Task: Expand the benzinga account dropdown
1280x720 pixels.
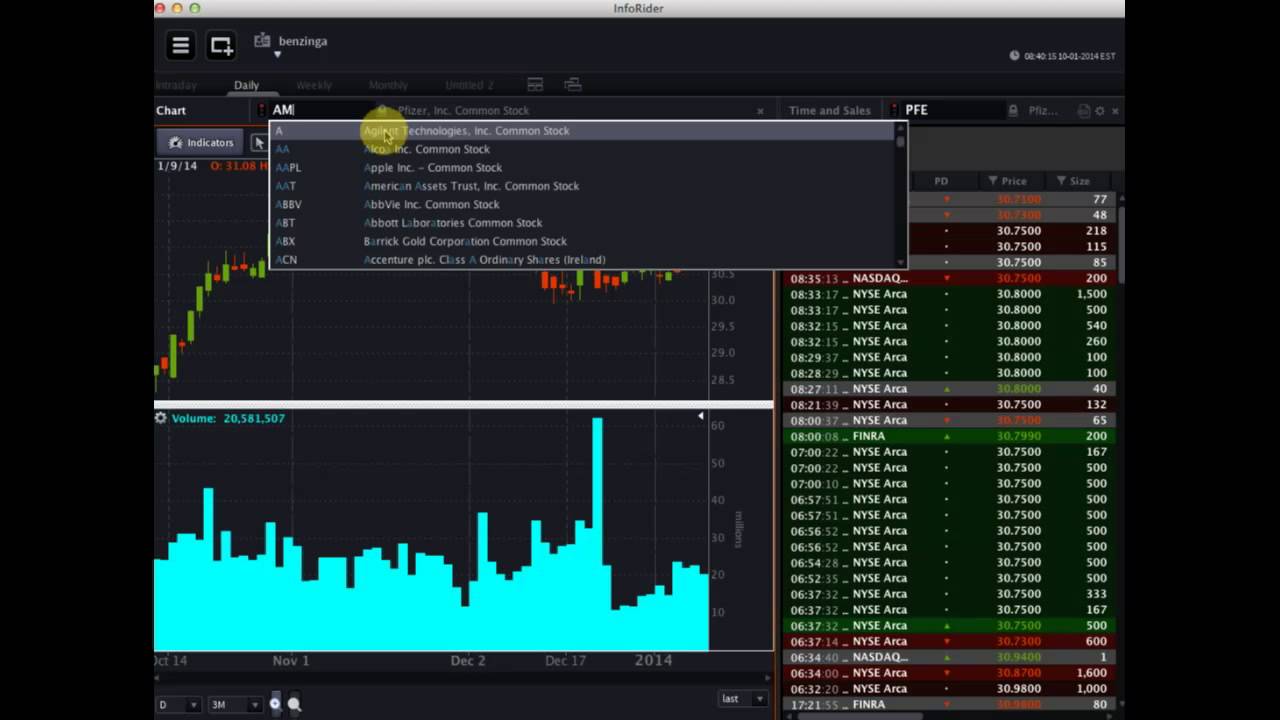Action: click(x=278, y=55)
